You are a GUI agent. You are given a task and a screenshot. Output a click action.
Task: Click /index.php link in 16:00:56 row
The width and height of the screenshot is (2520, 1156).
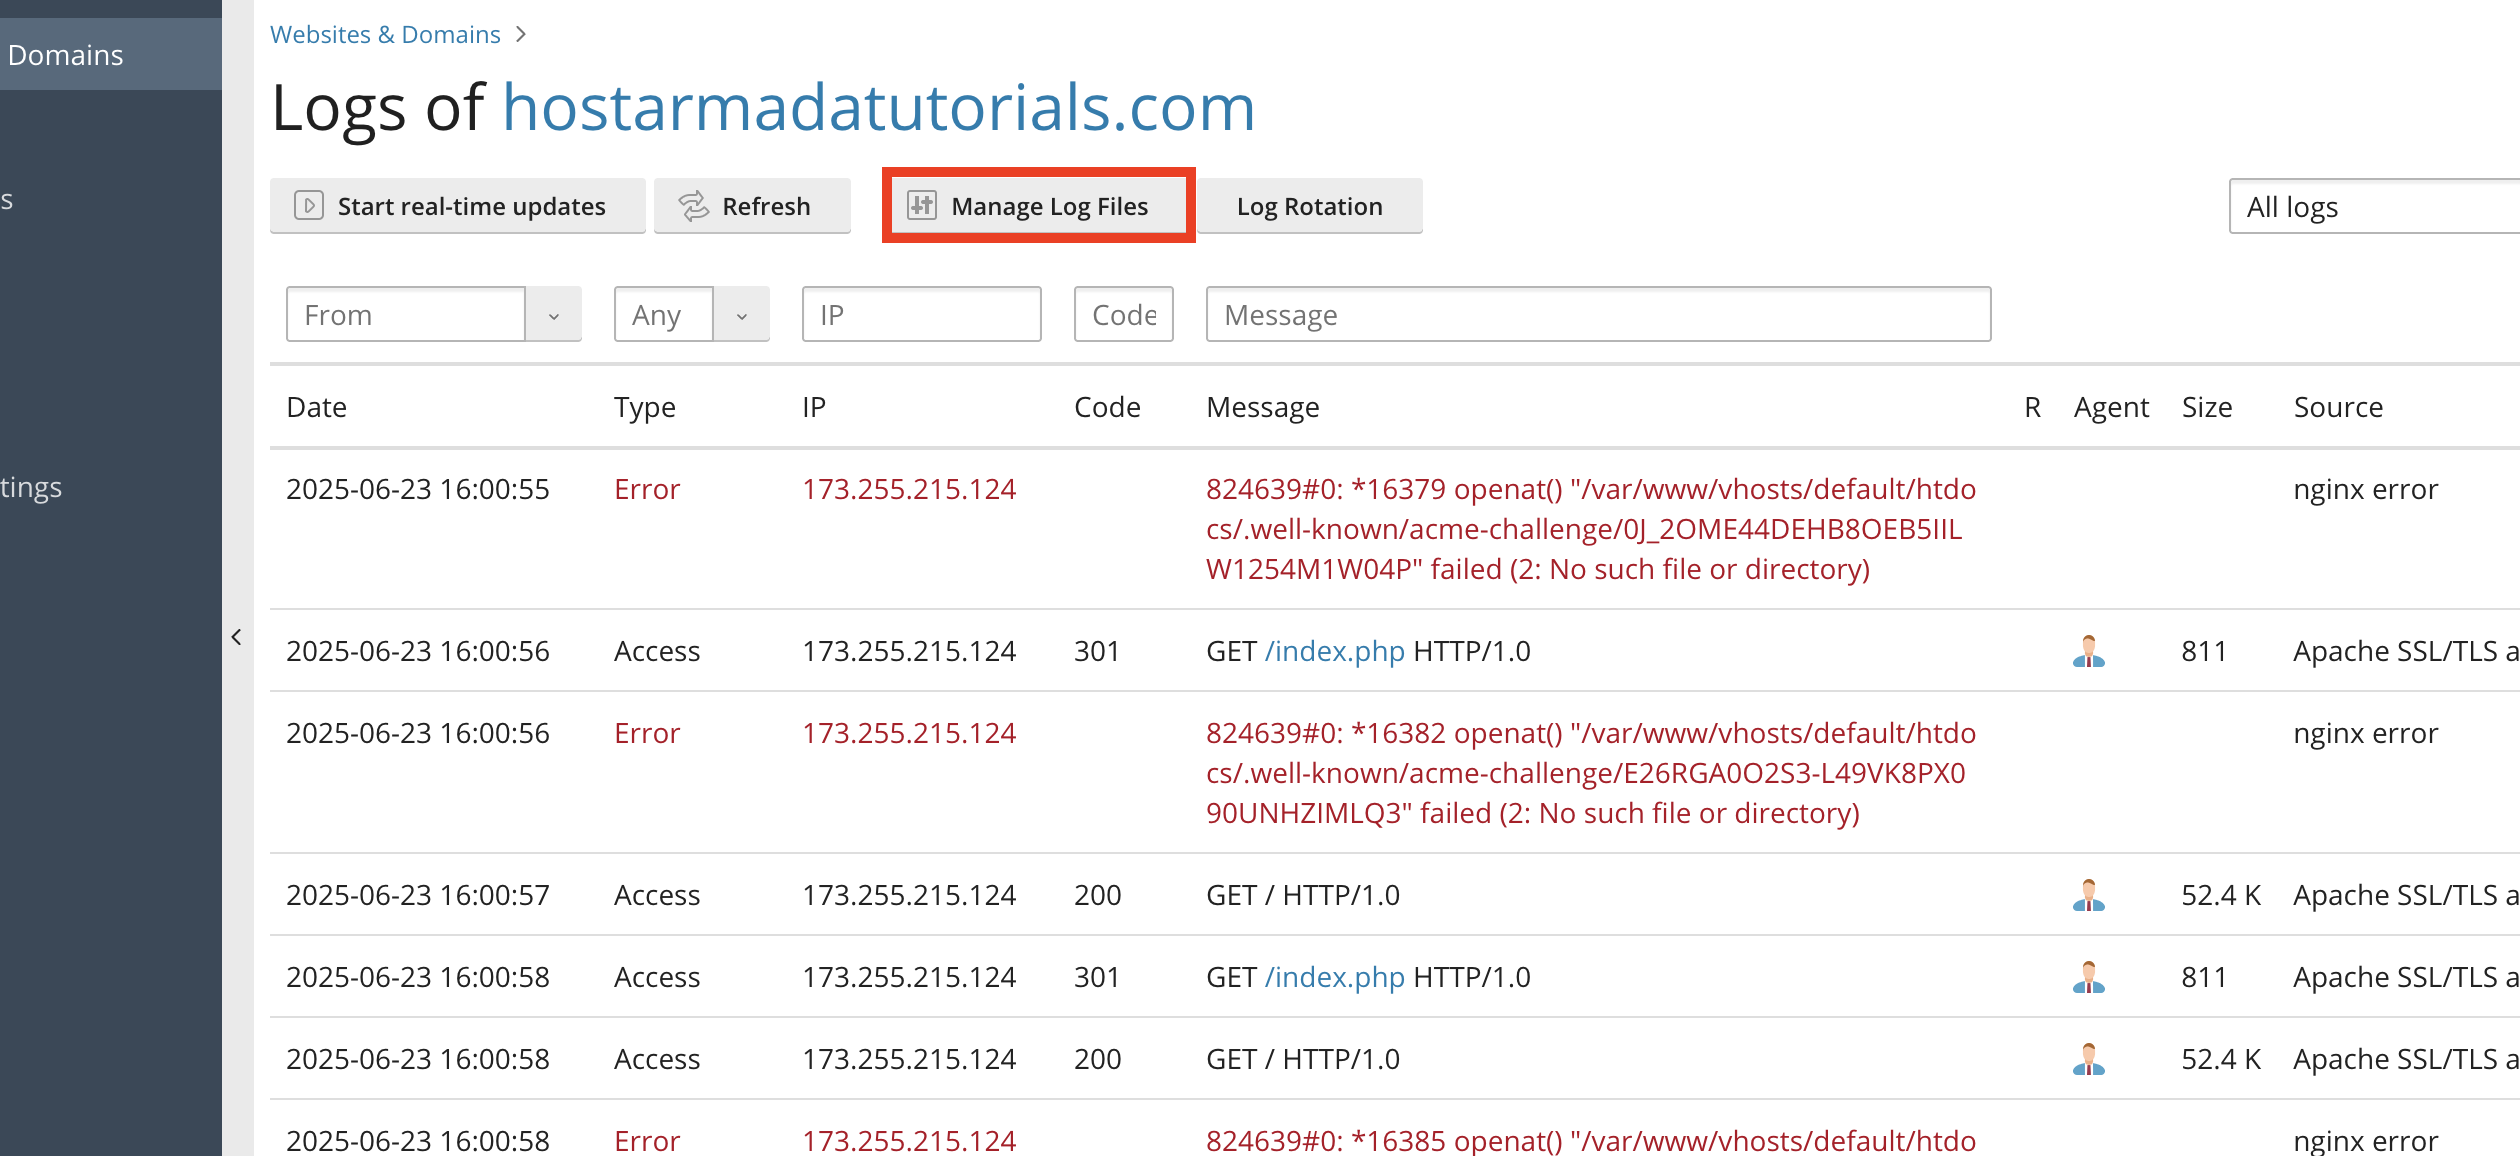[x=1335, y=651]
